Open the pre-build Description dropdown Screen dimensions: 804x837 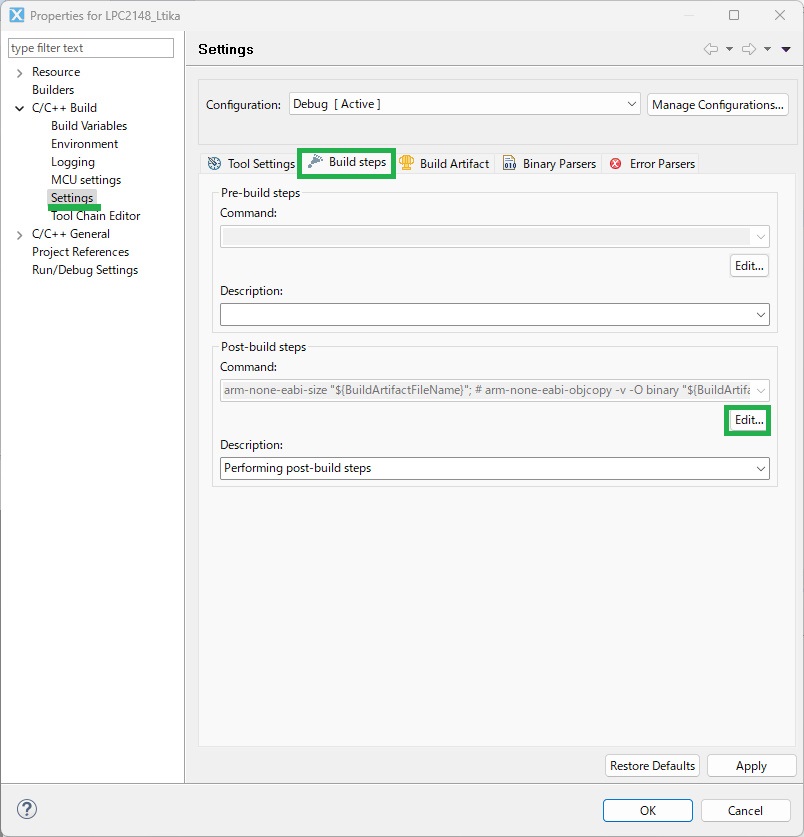click(762, 314)
